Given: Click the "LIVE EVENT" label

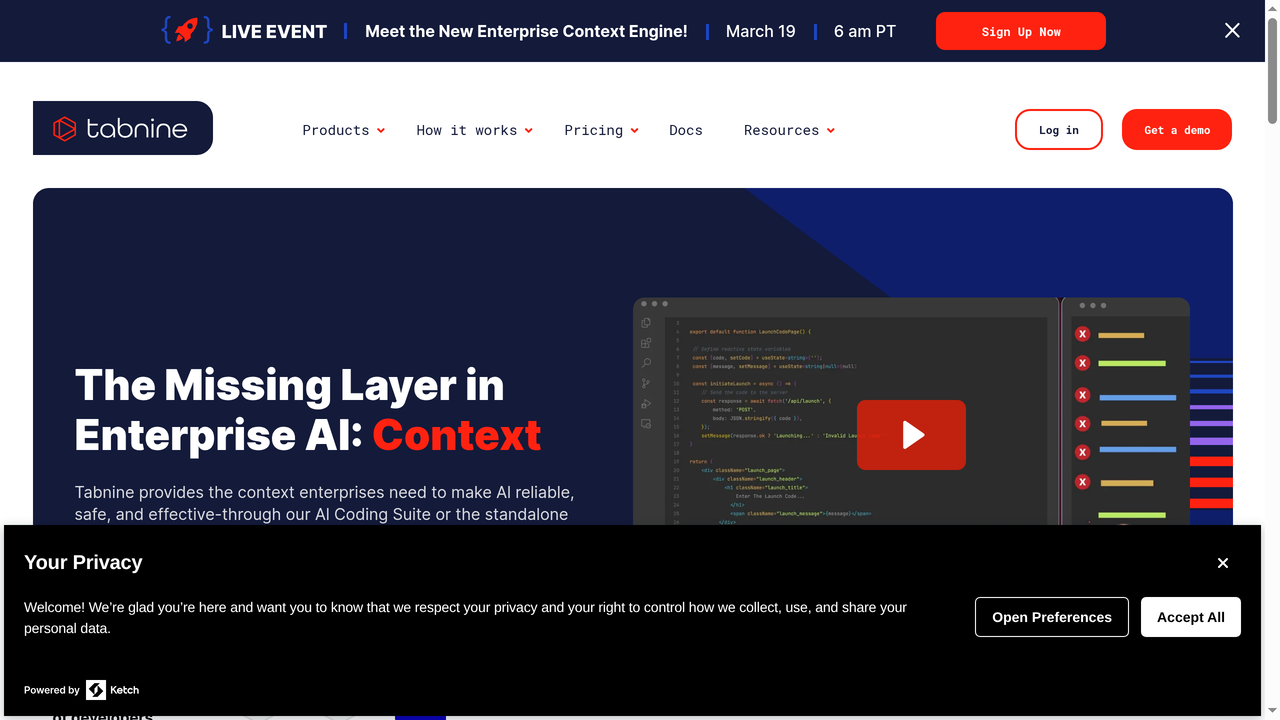Looking at the screenshot, I should pos(274,31).
